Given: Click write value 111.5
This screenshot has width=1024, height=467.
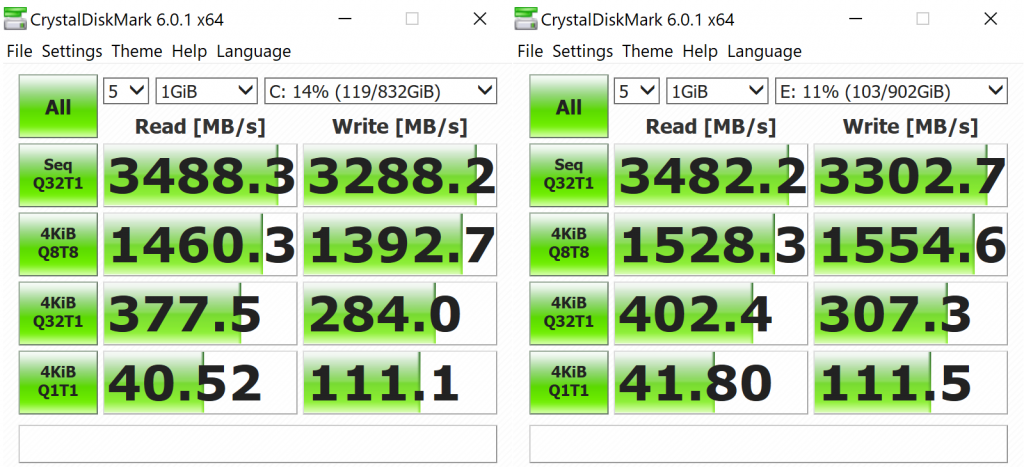Looking at the screenshot, I should point(910,382).
